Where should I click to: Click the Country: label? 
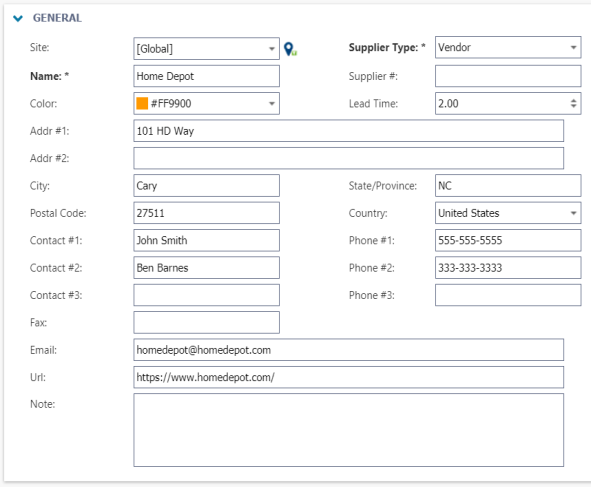click(x=368, y=213)
